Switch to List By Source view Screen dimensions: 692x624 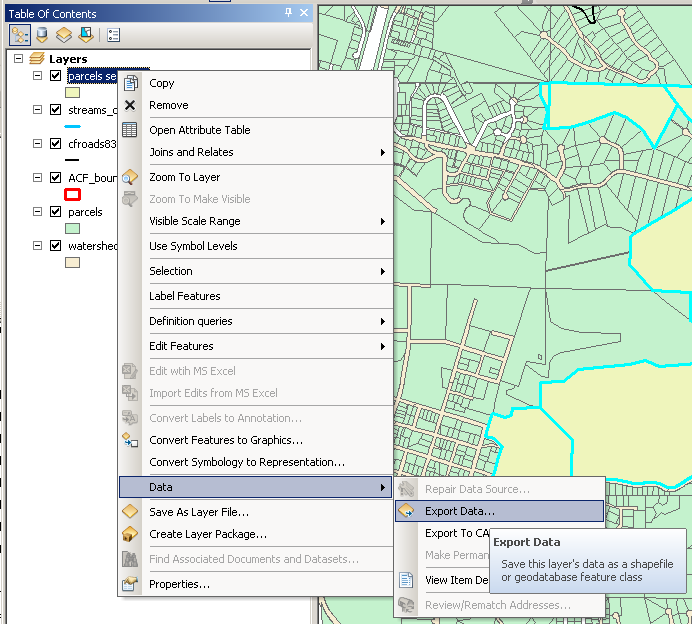pyautogui.click(x=42, y=35)
